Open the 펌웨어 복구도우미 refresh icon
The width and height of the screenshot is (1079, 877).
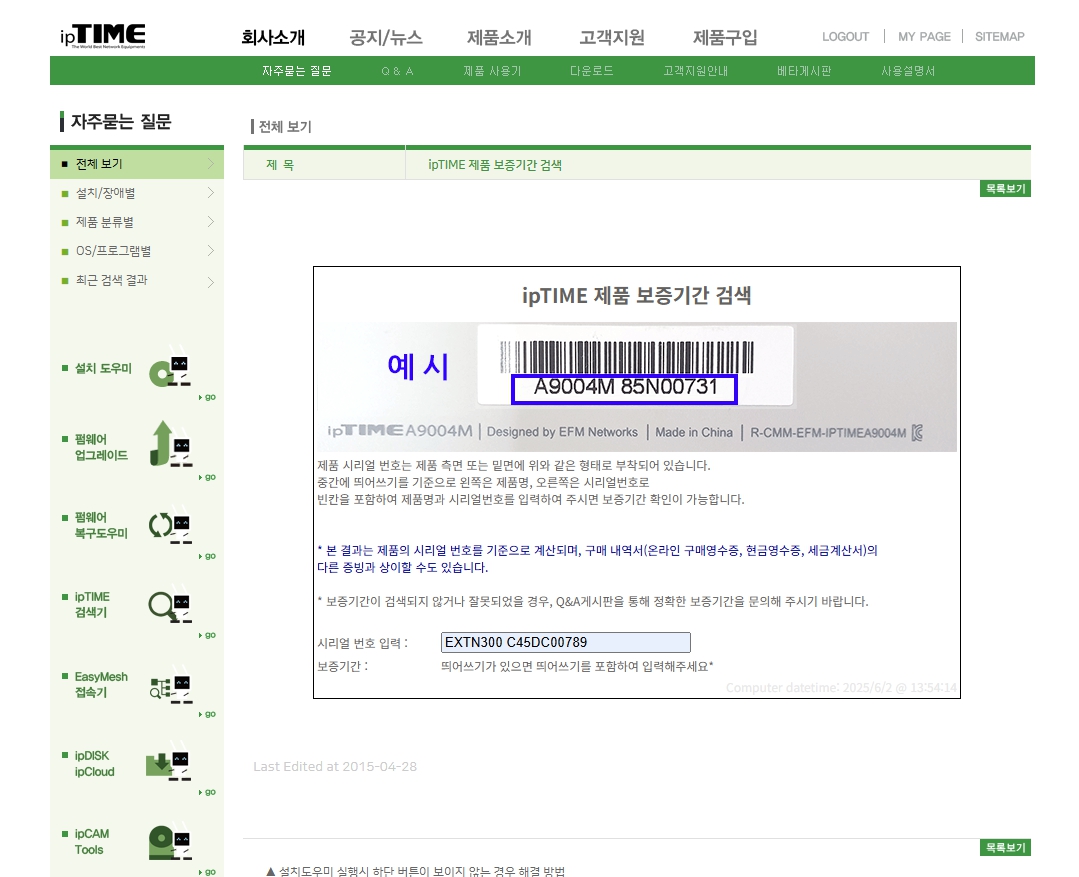pos(170,528)
